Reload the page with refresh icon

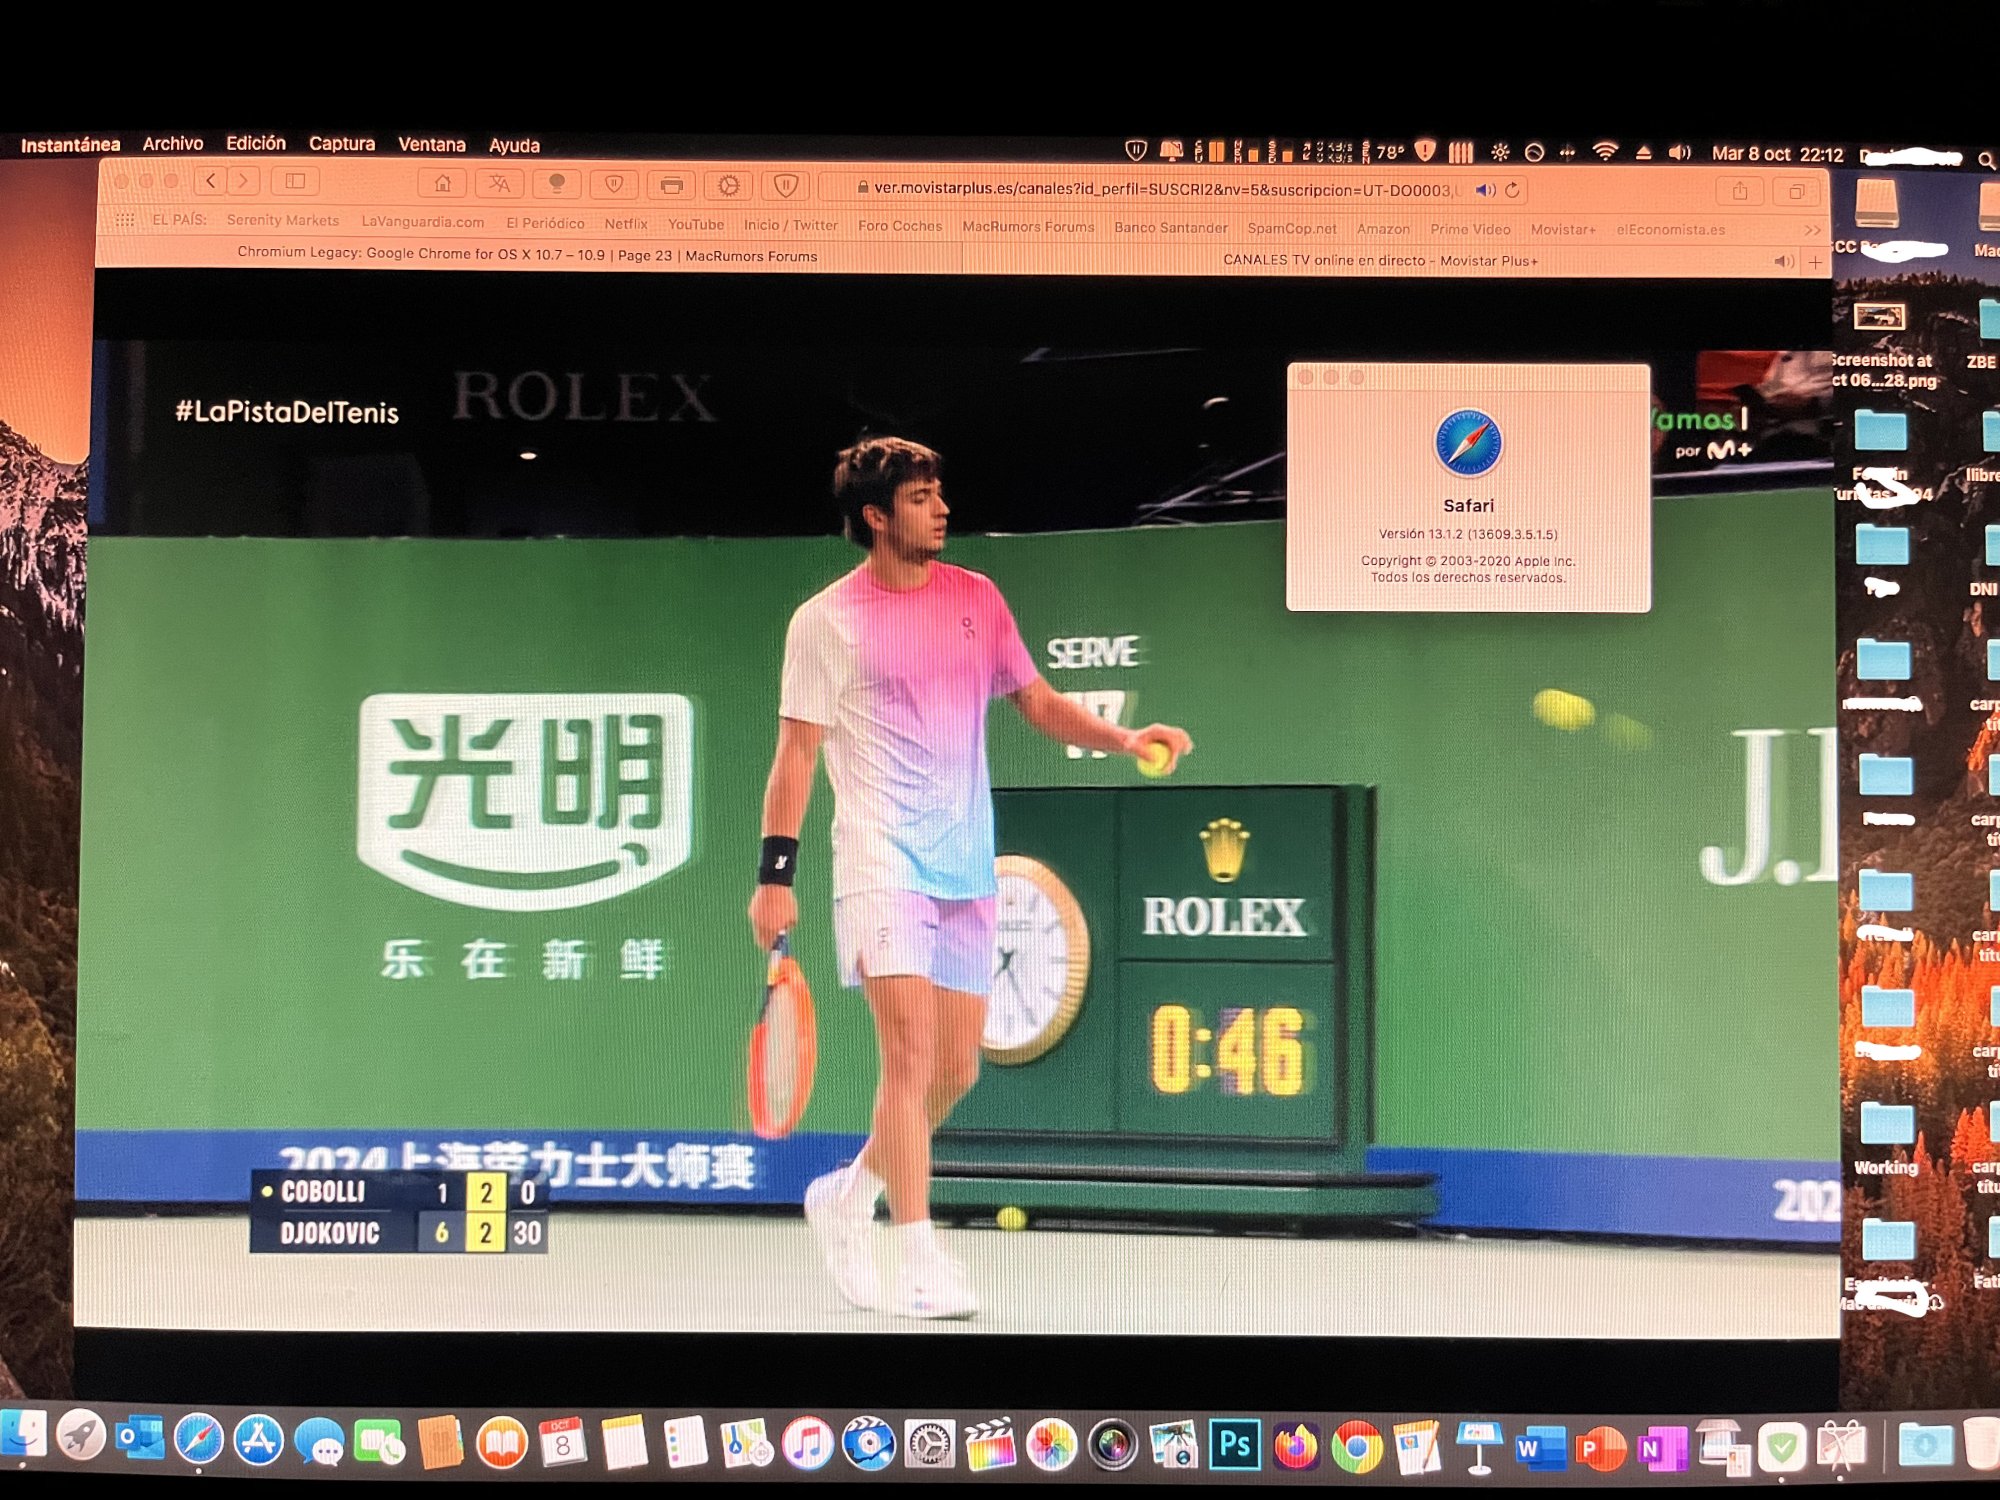coord(1512,190)
